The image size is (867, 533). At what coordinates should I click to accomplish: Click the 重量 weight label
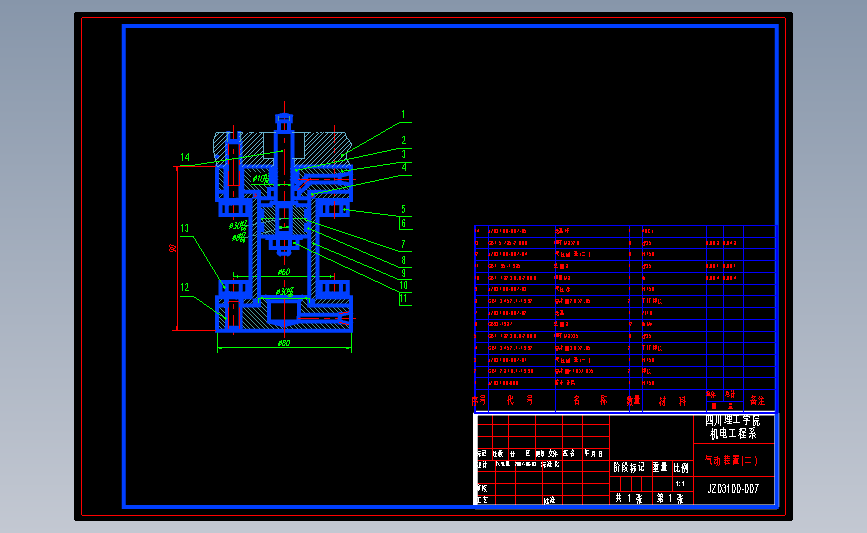point(660,467)
